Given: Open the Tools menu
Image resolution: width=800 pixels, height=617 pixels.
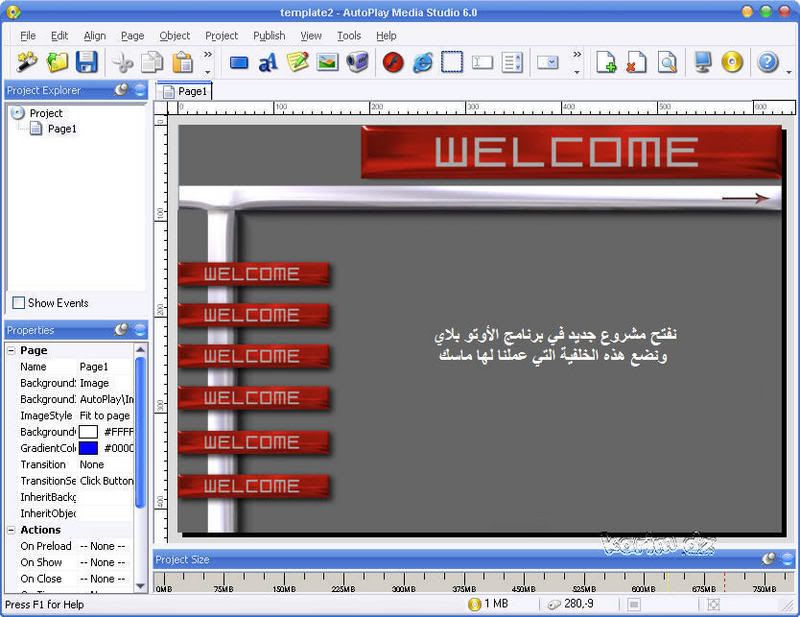Looking at the screenshot, I should pos(349,36).
